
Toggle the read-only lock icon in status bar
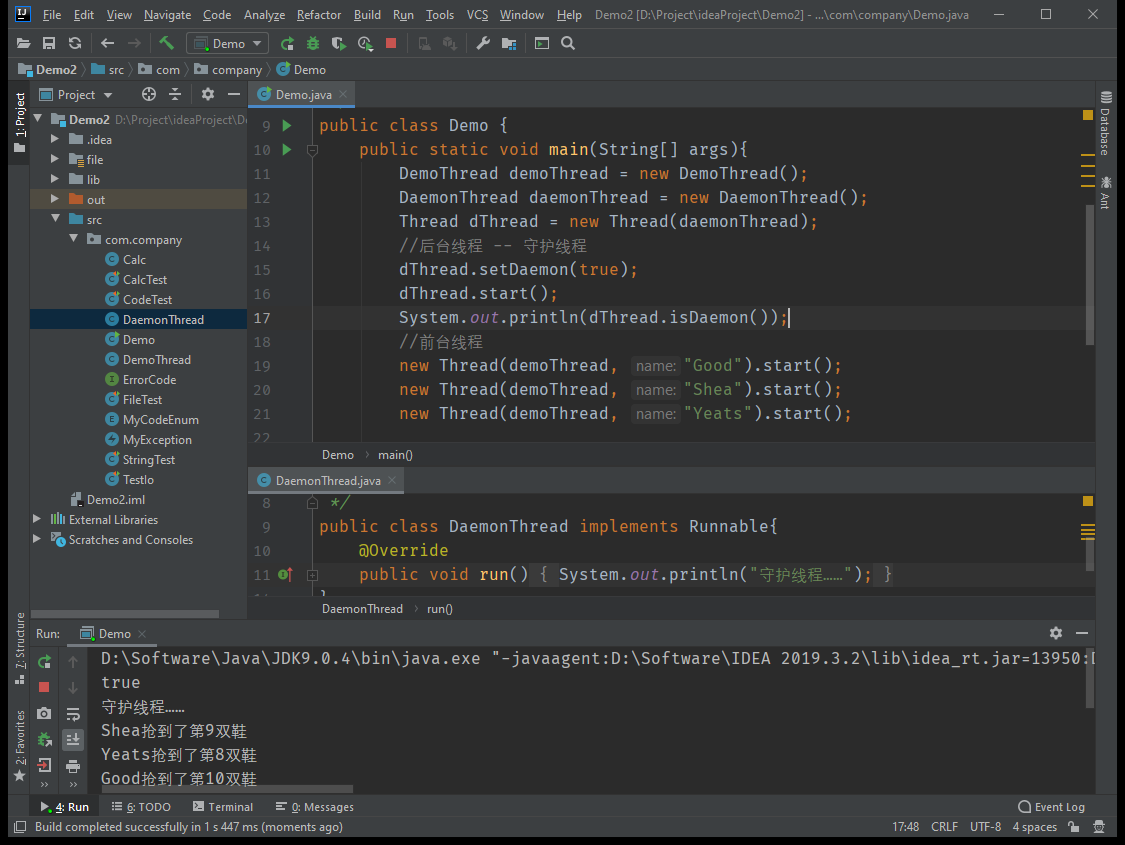point(1074,826)
